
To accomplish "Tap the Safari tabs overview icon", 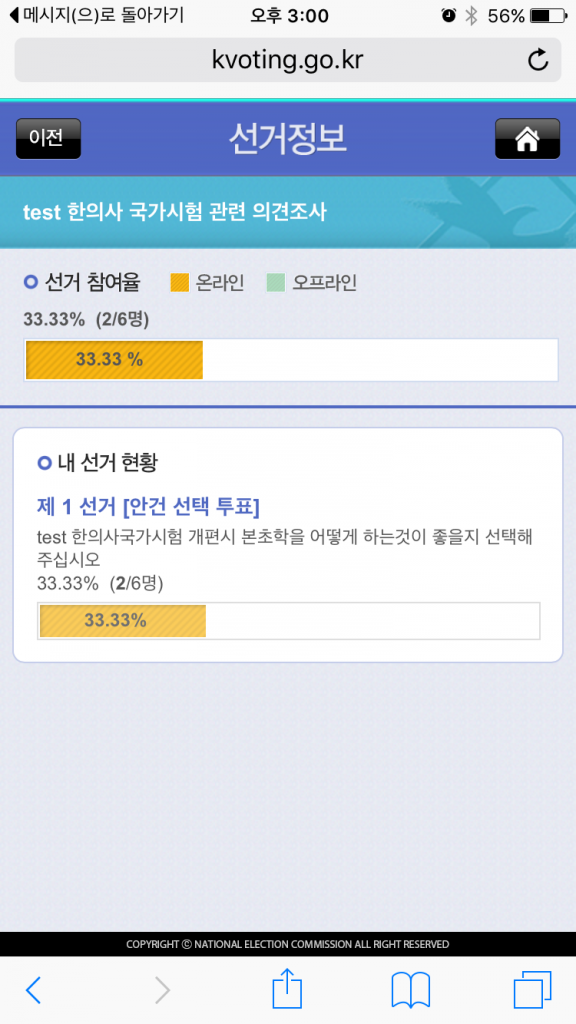I will click(532, 988).
